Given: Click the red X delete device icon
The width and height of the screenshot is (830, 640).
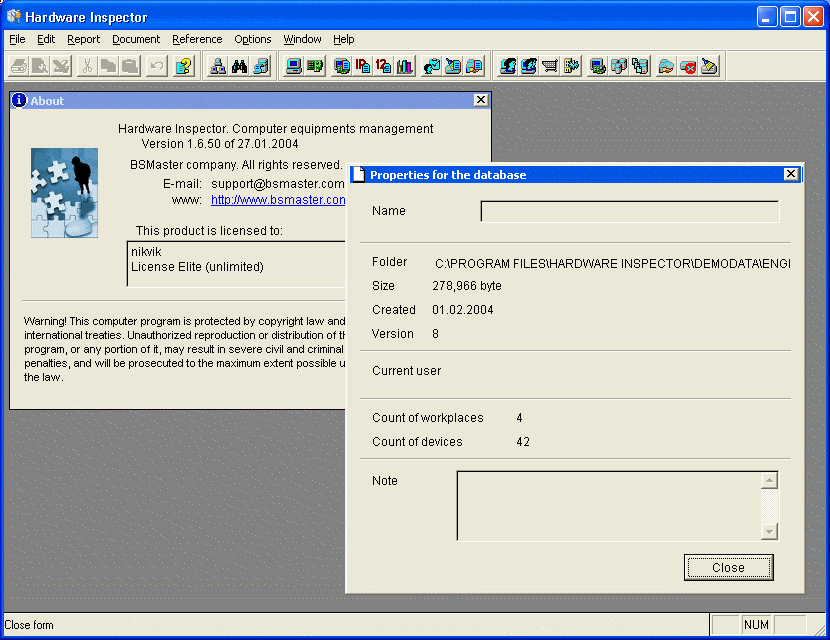Looking at the screenshot, I should point(688,66).
